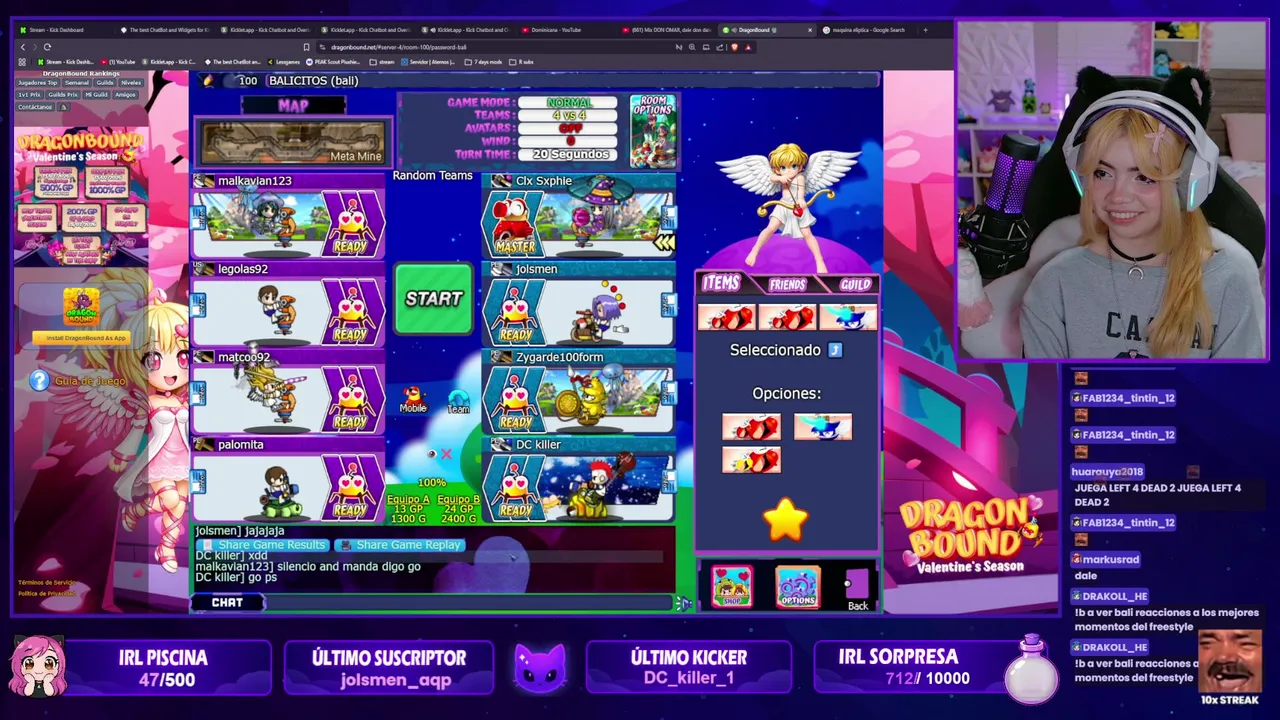
Task: Open the MAP selector header
Action: [x=293, y=105]
